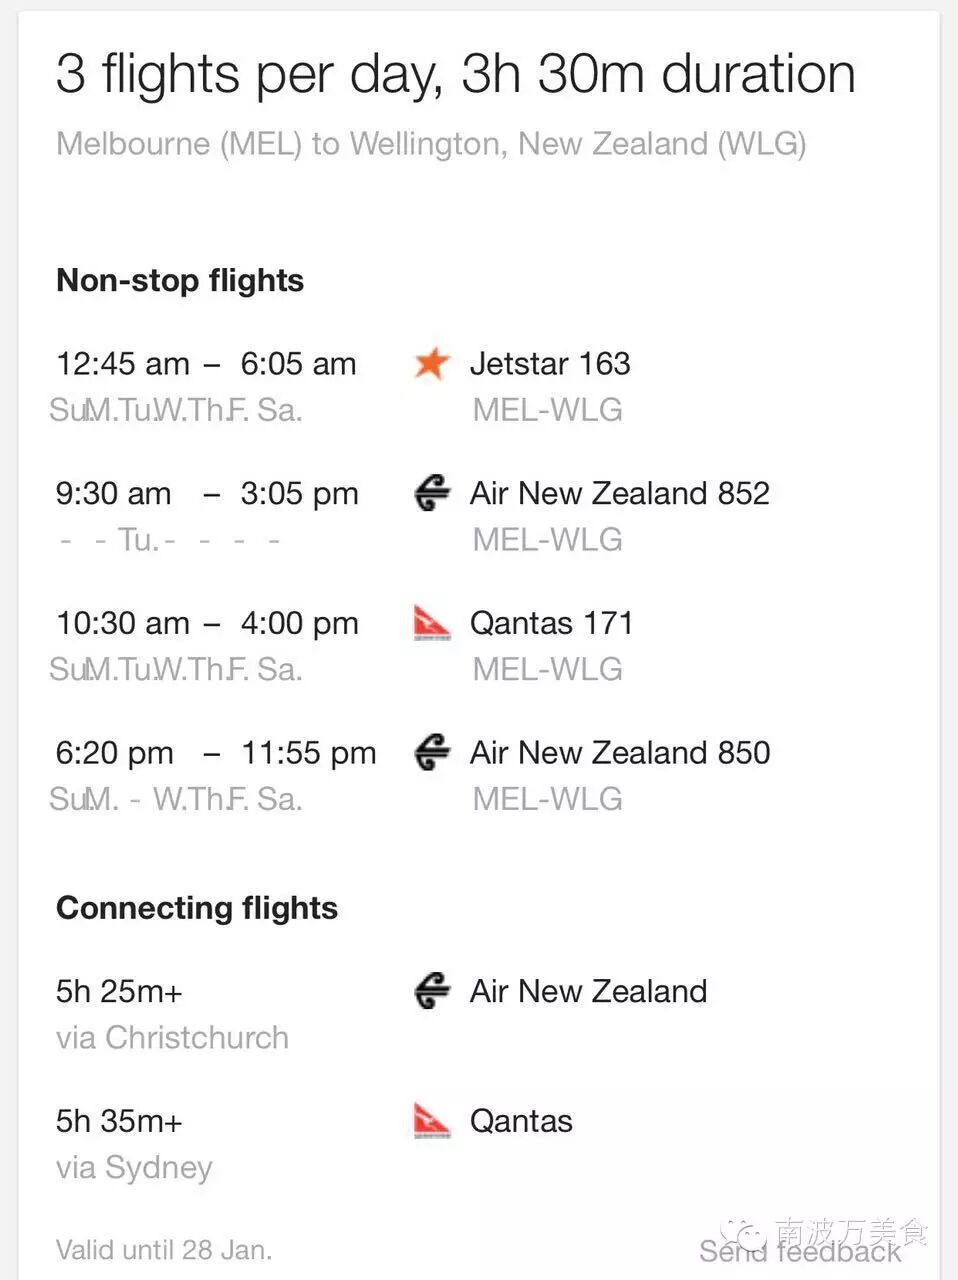This screenshot has width=958, height=1280.
Task: Open connecting option via Sydney
Action: pyautogui.click(x=134, y=1168)
